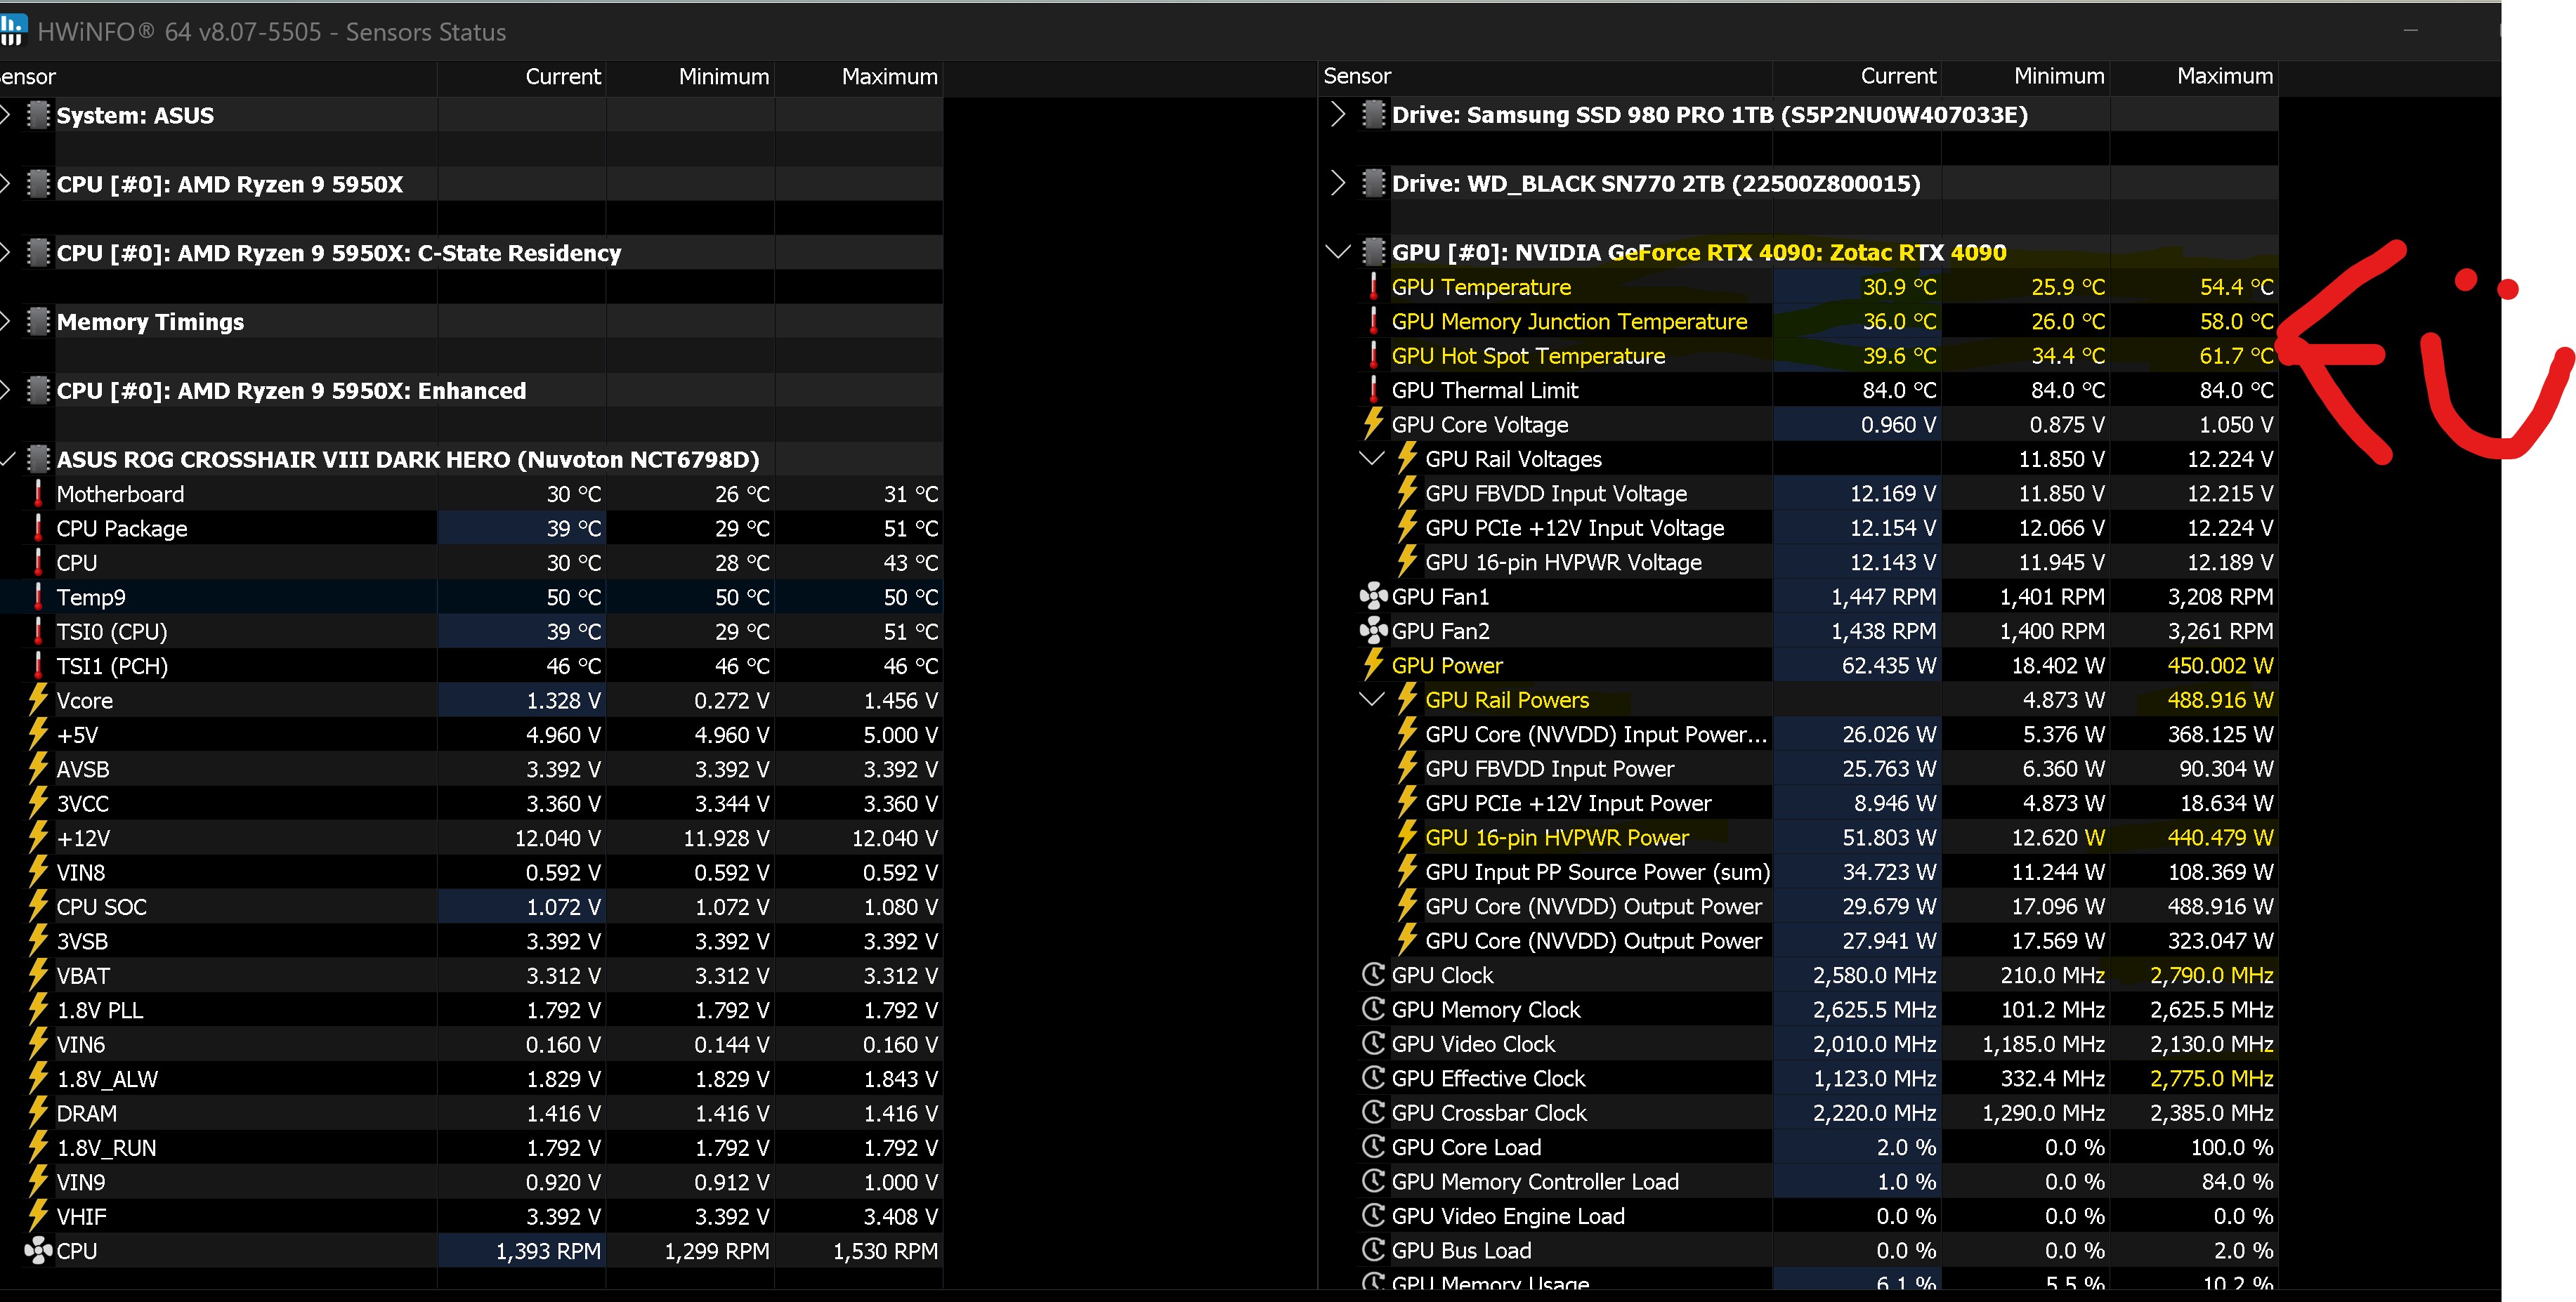Screen dimensions: 2576x1302
Task: Click lightning icon beside GPU Power
Action: [x=1374, y=665]
